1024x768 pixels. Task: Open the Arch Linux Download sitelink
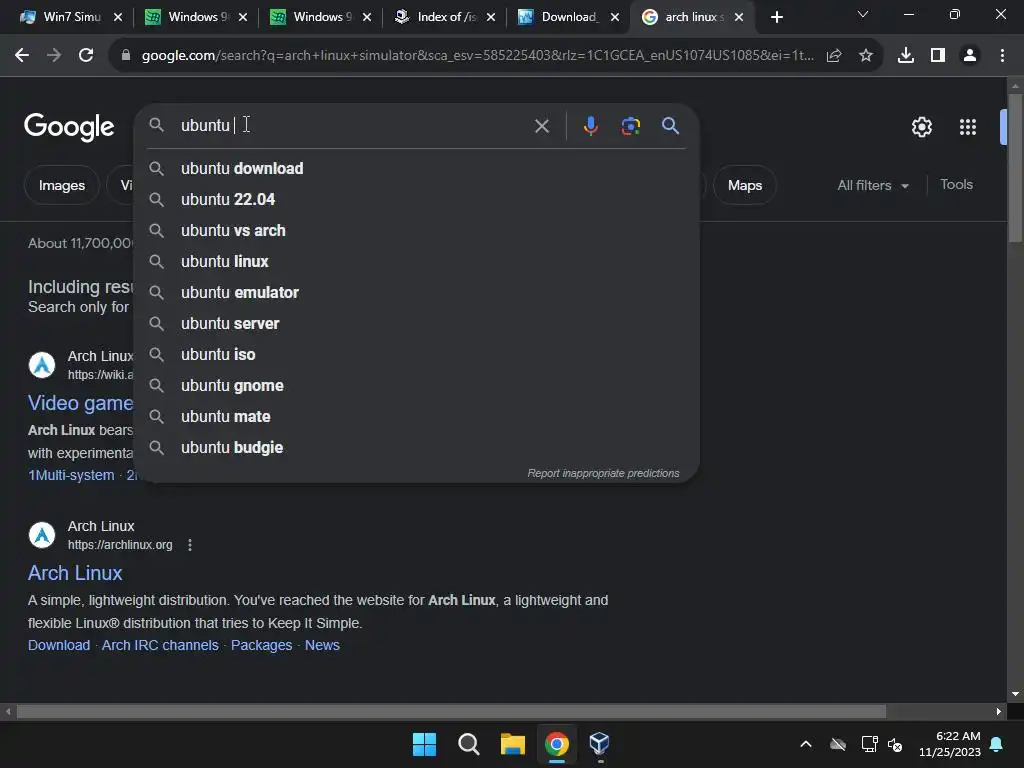point(59,645)
